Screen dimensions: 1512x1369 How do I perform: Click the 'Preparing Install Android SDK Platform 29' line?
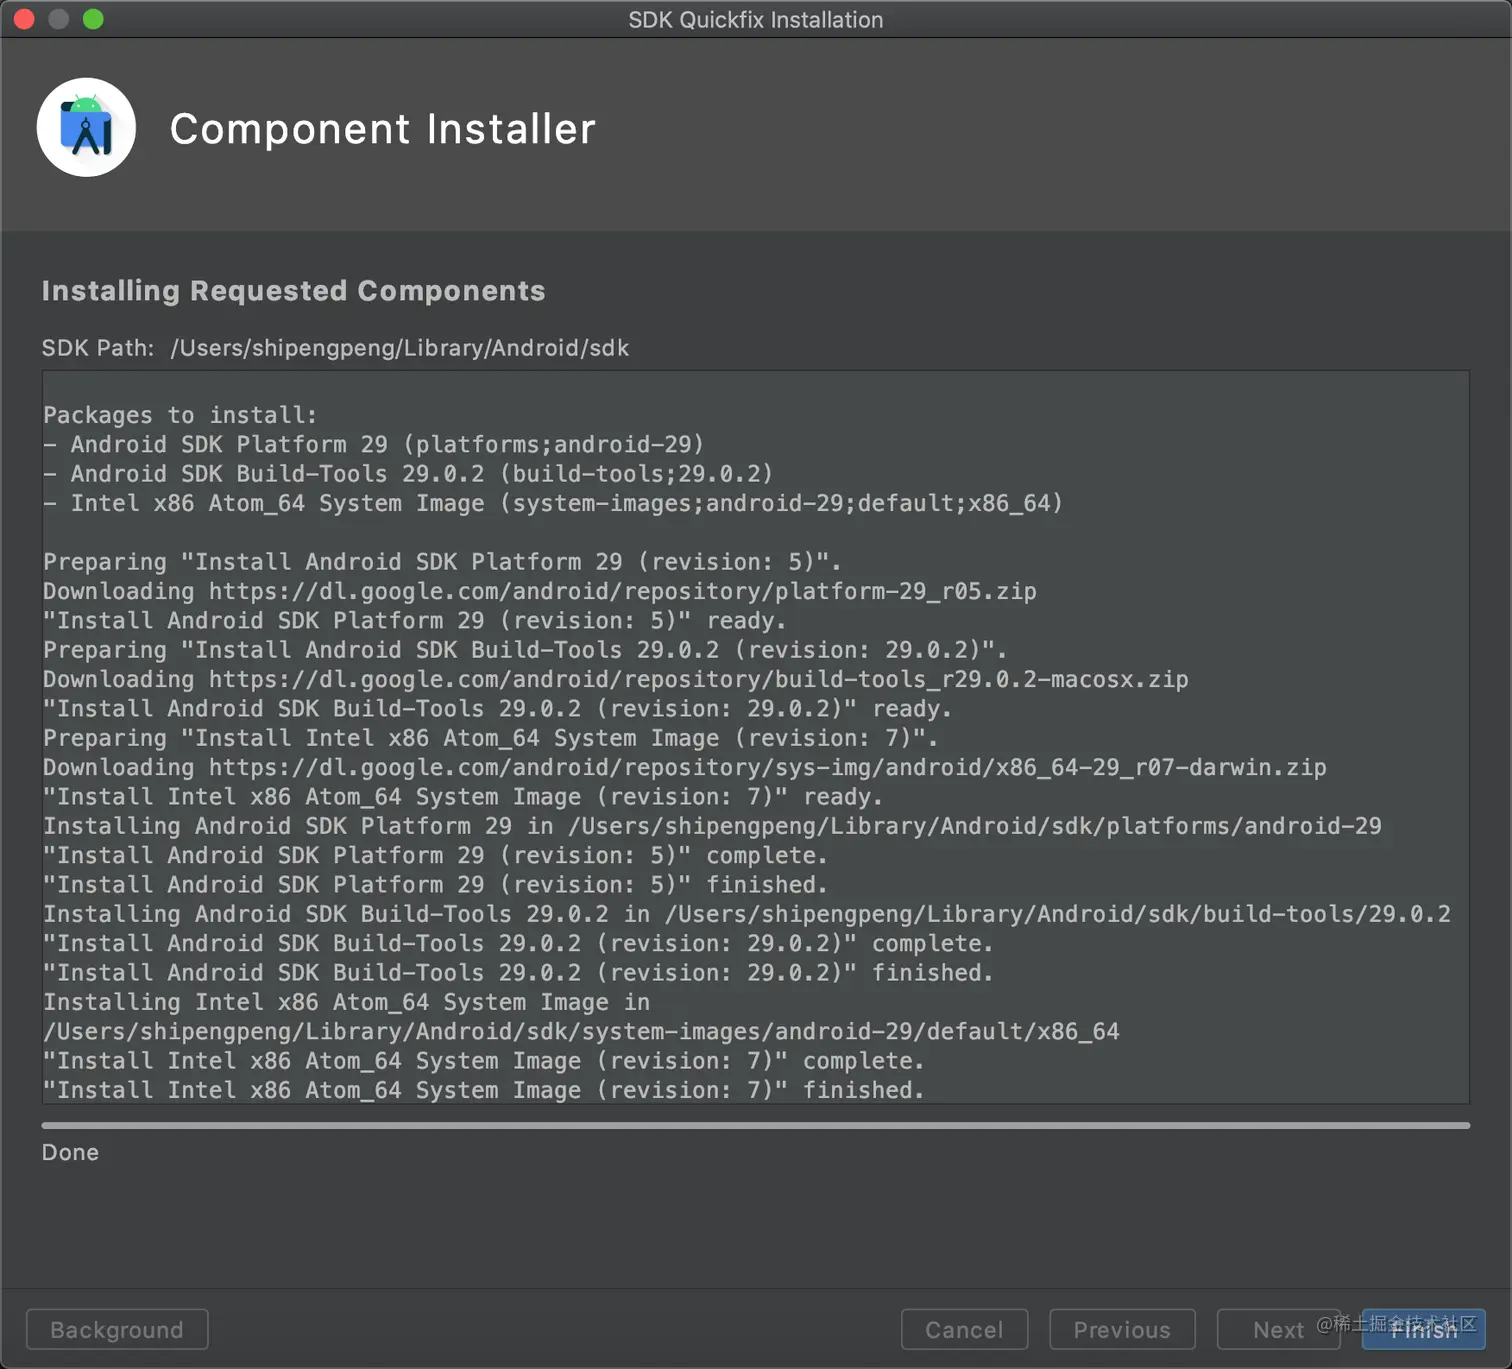tap(442, 562)
